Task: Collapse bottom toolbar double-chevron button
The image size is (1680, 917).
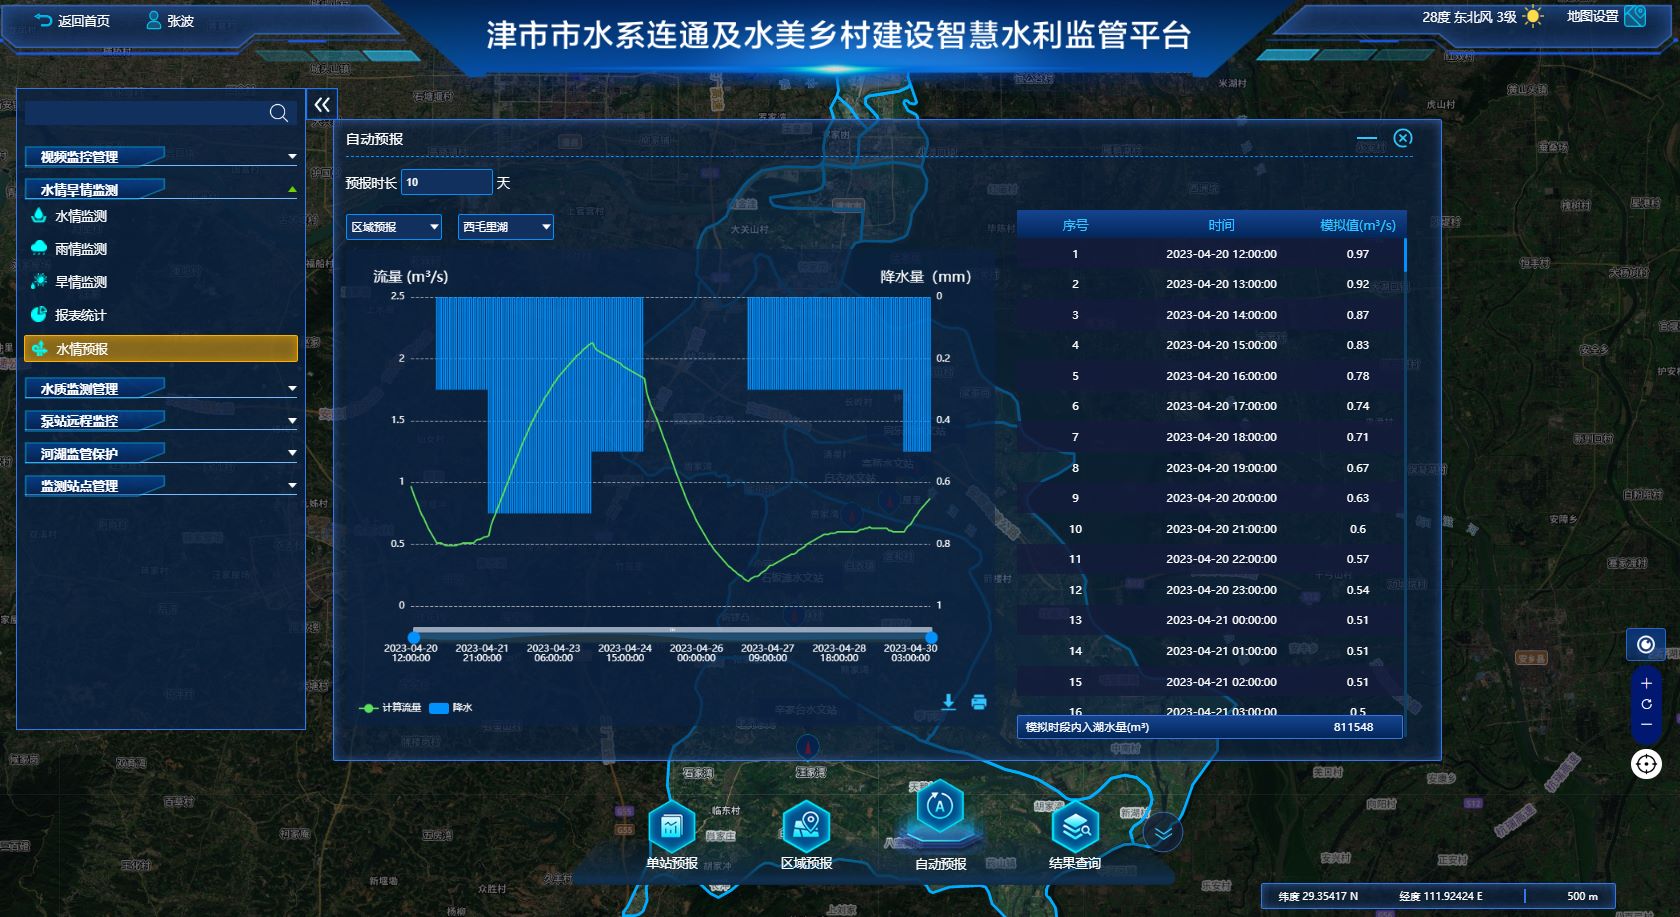Action: (x=1162, y=832)
